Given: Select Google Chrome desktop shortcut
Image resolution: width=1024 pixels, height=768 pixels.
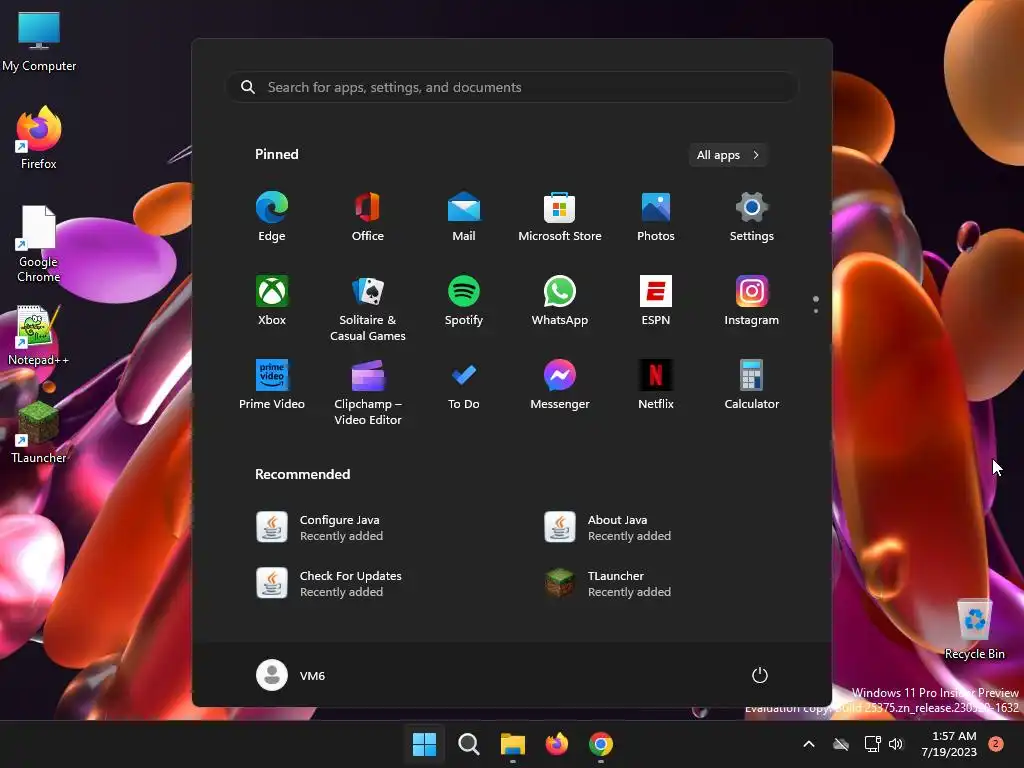Looking at the screenshot, I should 39,244.
